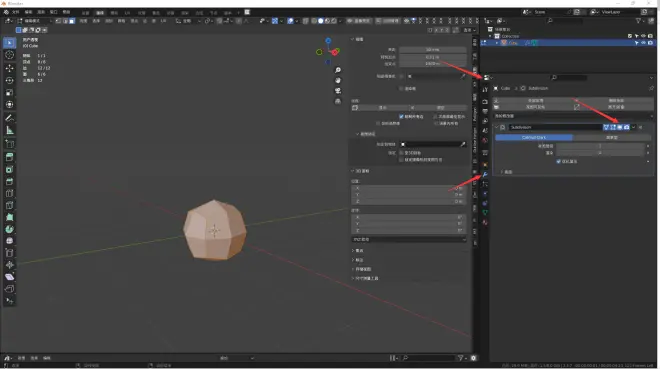The height and width of the screenshot is (369, 660).
Task: Click the zoom magnifier icon in viewport
Action: pos(338,70)
